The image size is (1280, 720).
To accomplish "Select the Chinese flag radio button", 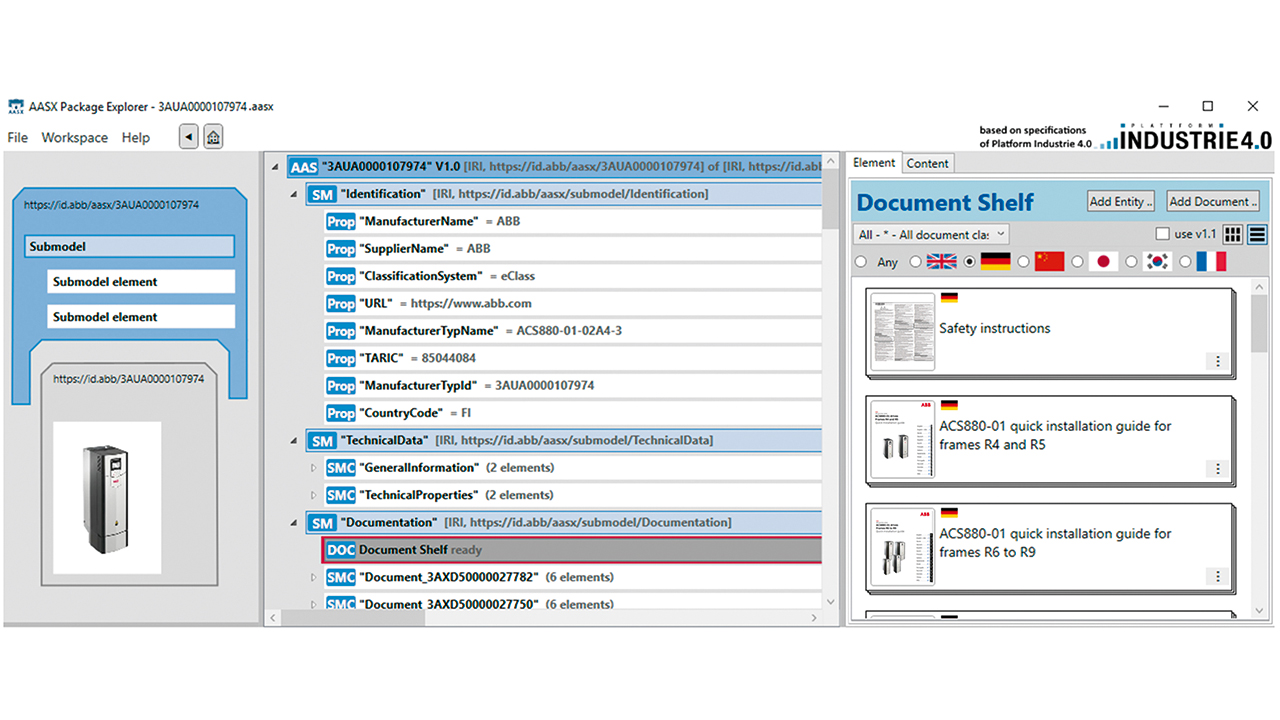I will pos(1023,262).
